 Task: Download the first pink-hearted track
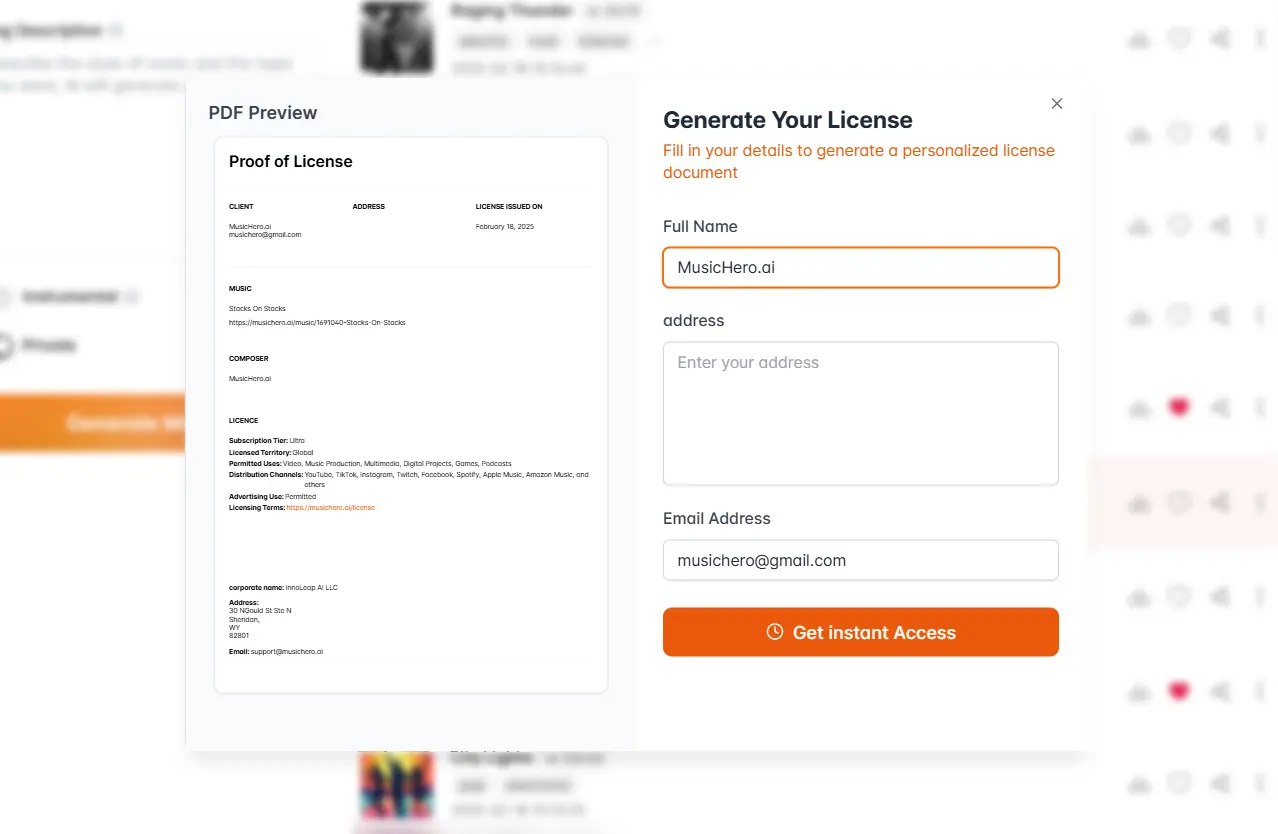[x=1139, y=408]
